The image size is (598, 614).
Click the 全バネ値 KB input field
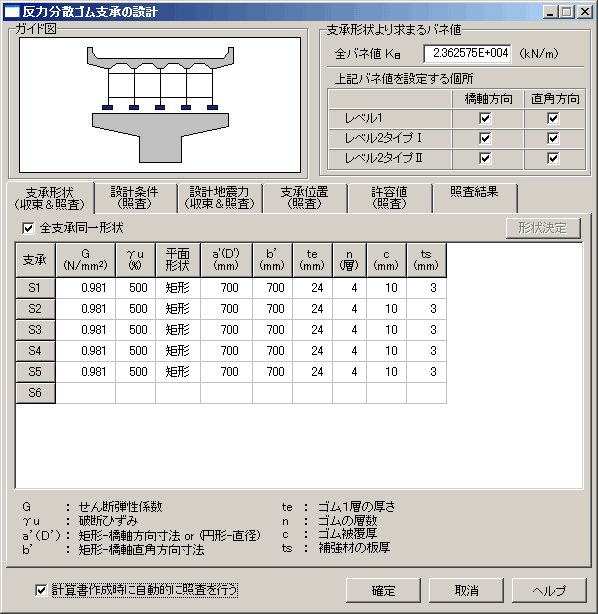pyautogui.click(x=467, y=53)
